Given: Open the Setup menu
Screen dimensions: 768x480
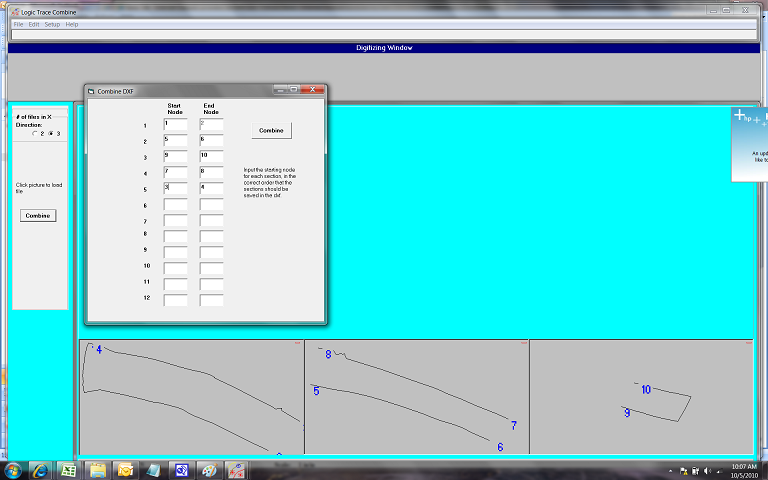Looking at the screenshot, I should pos(52,24).
